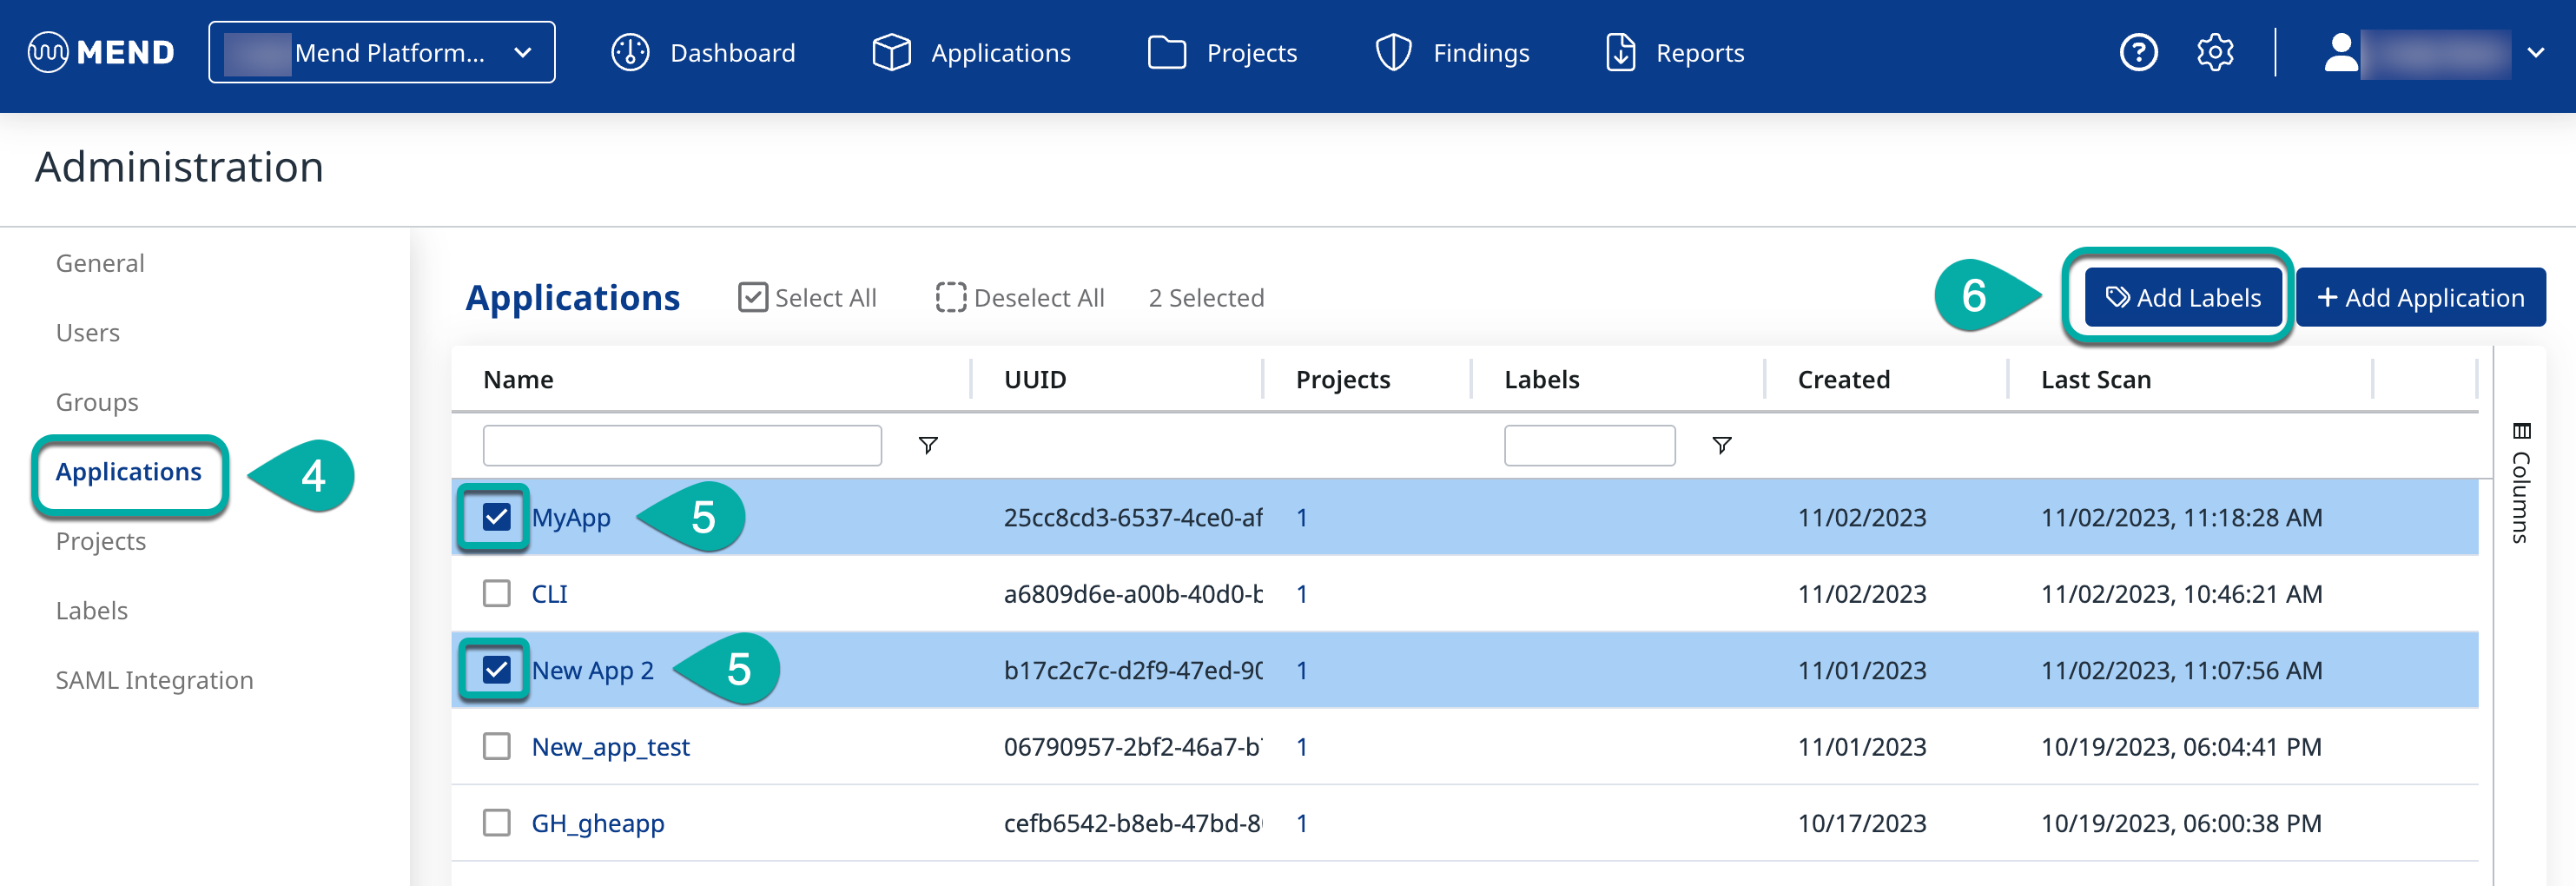The image size is (2576, 886).
Task: Select the Findings shield icon
Action: click(1394, 52)
